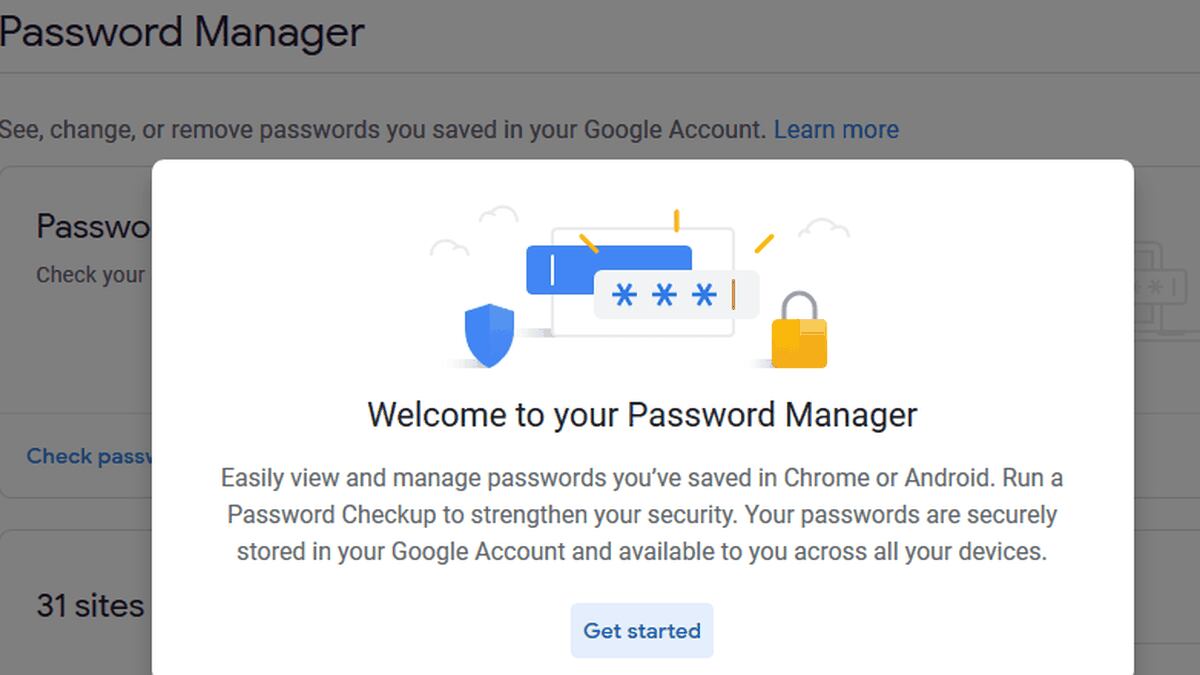Image resolution: width=1200 pixels, height=675 pixels.
Task: Click the blue shield icon in the illustration
Action: click(x=489, y=333)
